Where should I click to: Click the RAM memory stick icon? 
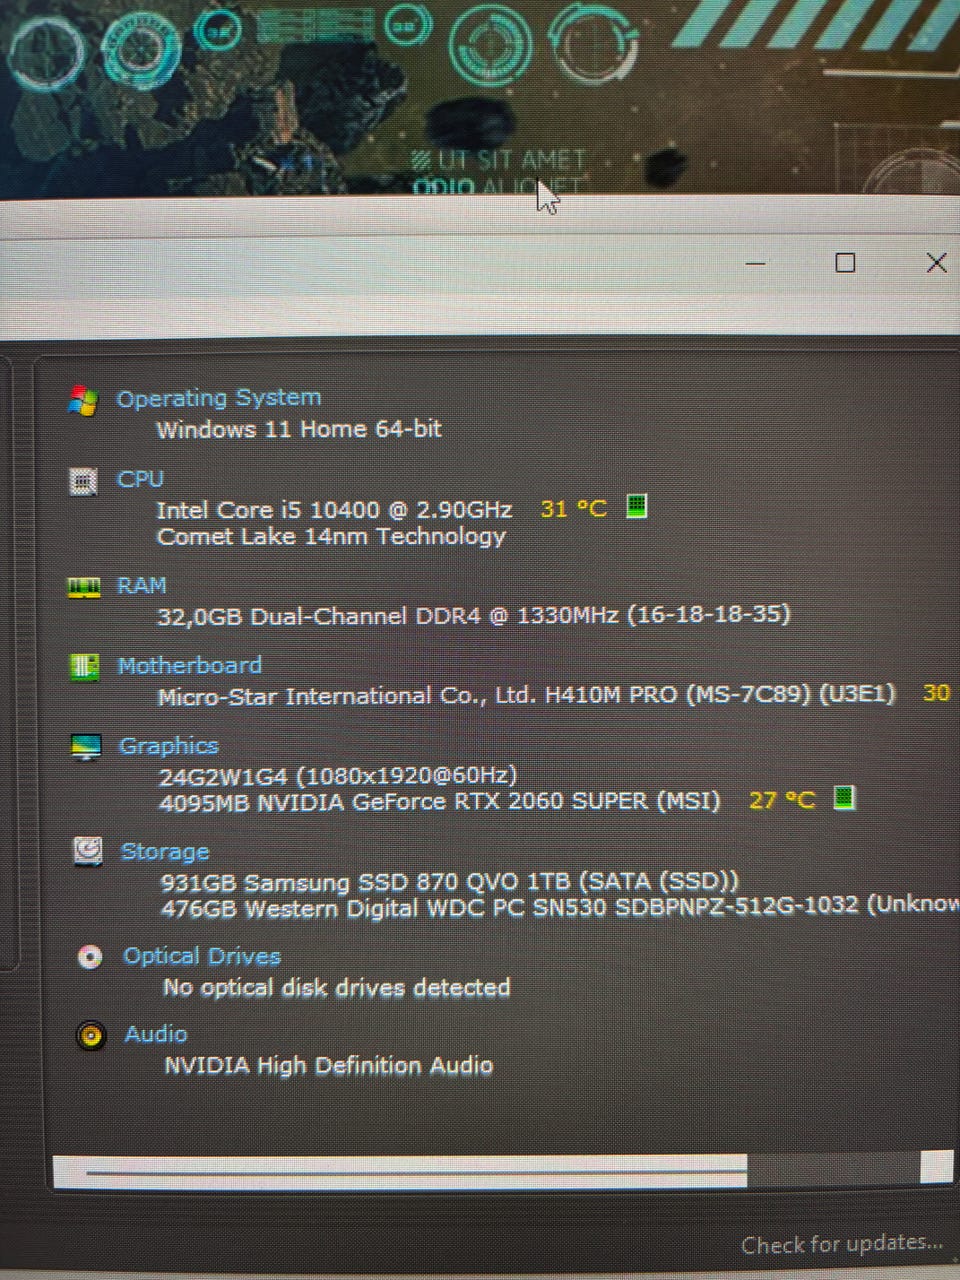click(x=84, y=587)
